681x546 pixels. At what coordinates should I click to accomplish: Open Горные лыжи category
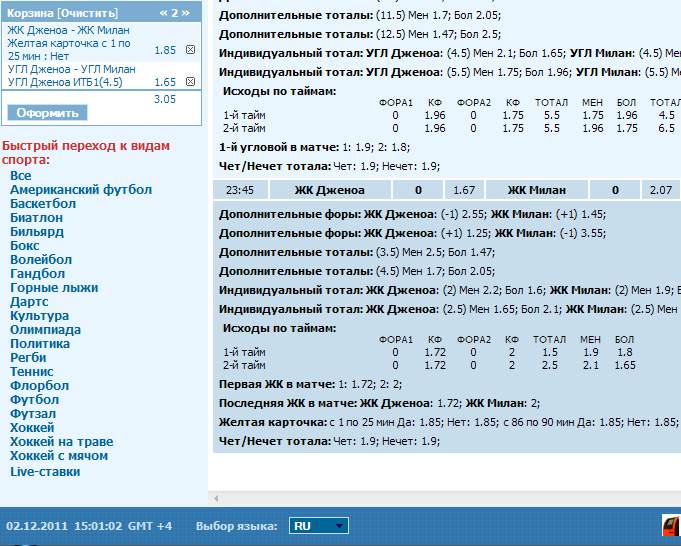pos(54,288)
